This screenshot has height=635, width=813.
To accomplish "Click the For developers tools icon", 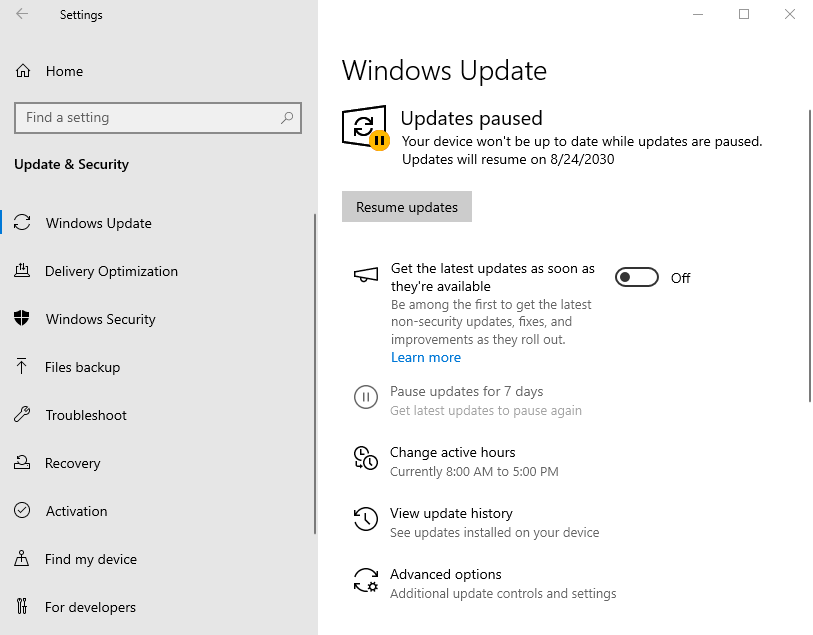I will tap(22, 606).
